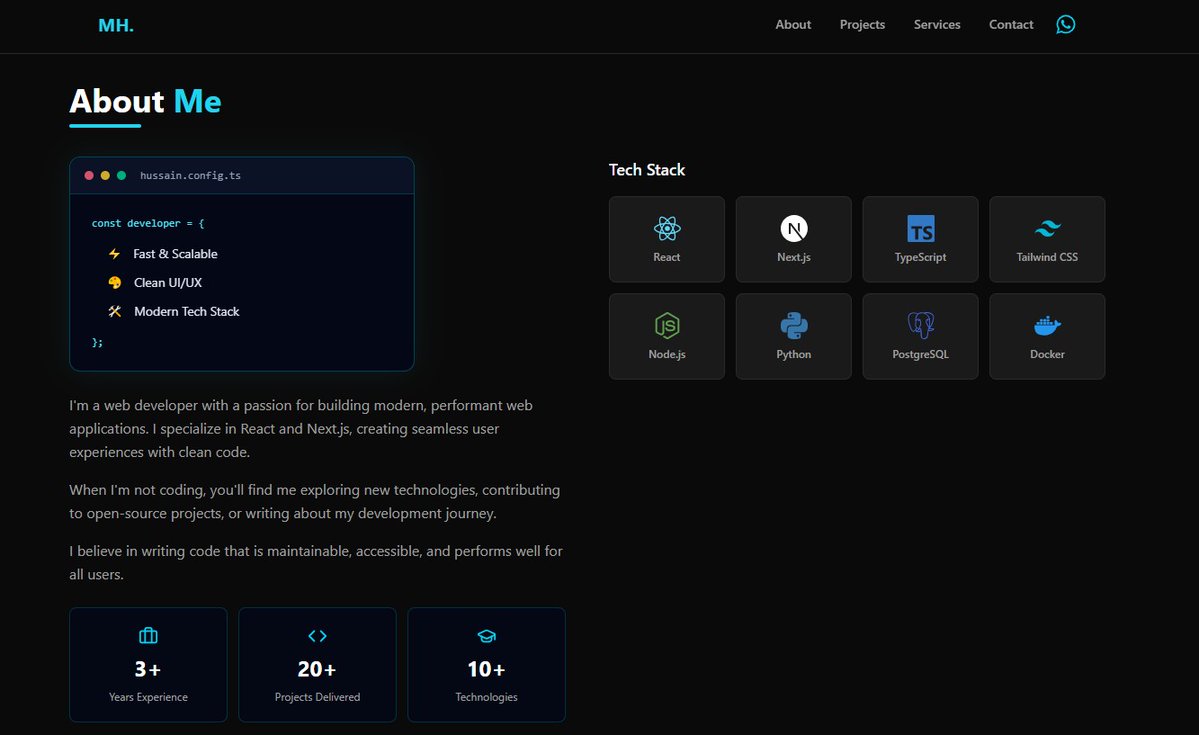Click the 'About Me' heading
This screenshot has width=1199, height=735.
(145, 101)
